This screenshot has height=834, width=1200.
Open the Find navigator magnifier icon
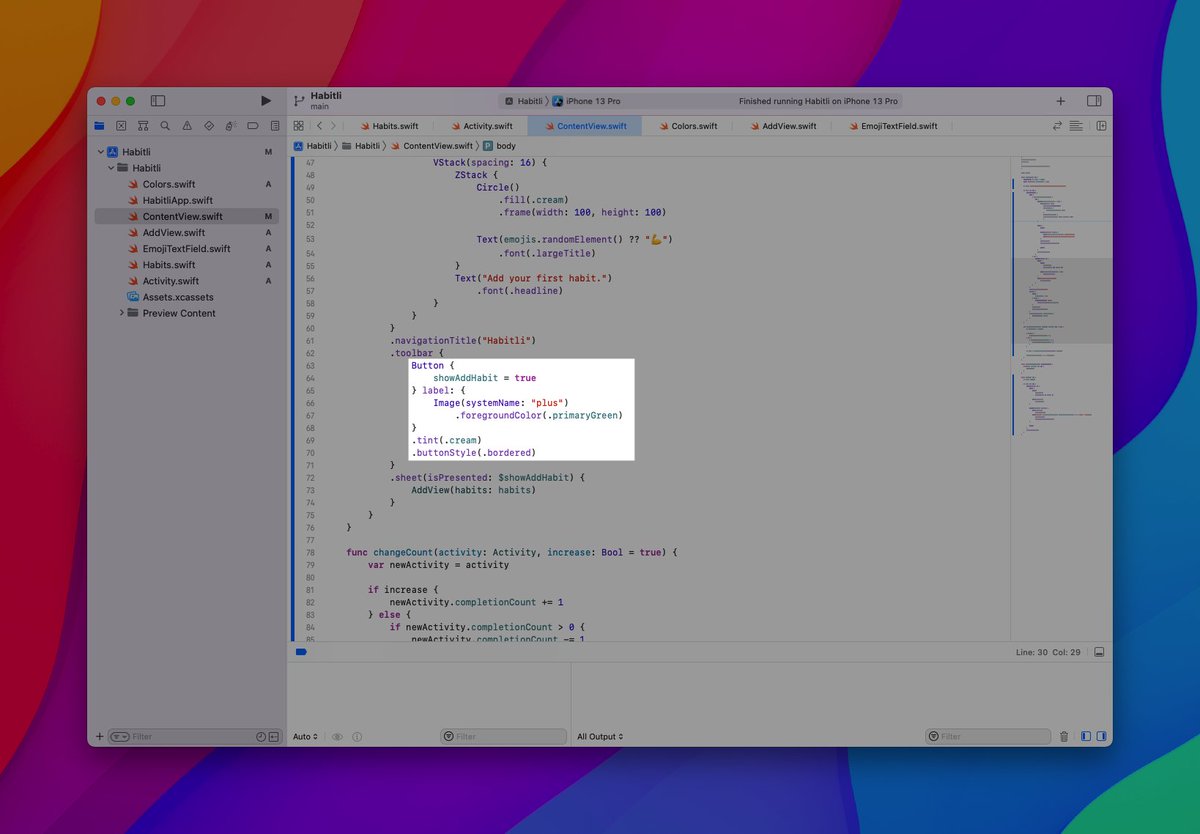click(x=165, y=126)
